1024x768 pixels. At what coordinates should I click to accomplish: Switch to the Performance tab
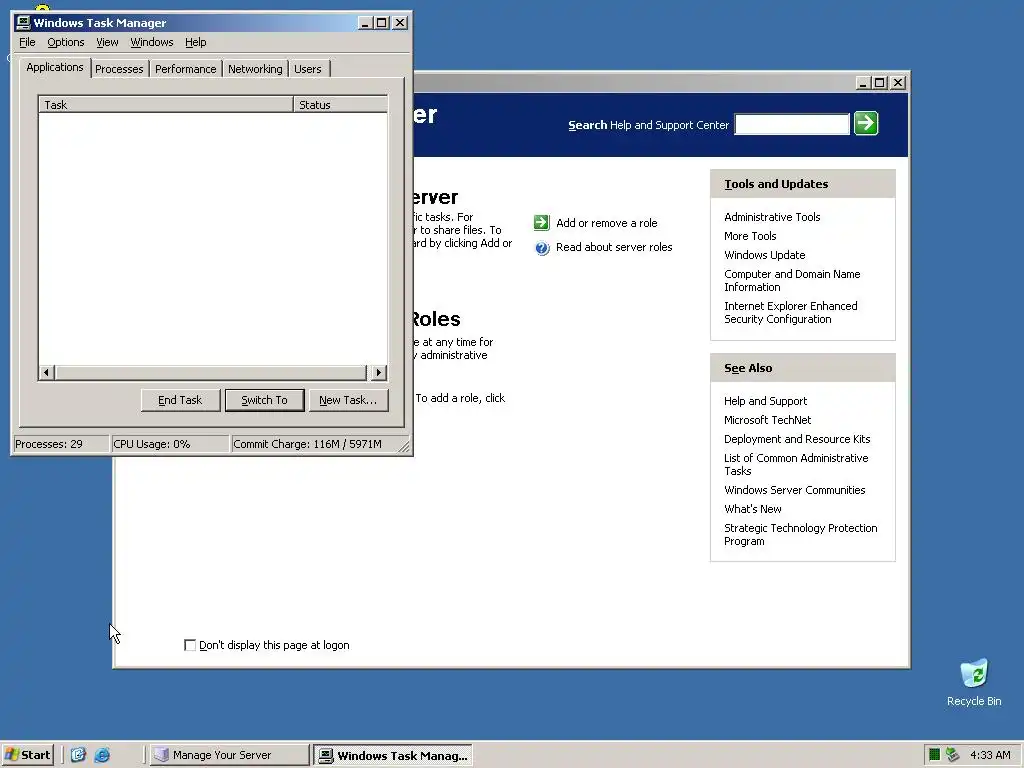tap(185, 69)
